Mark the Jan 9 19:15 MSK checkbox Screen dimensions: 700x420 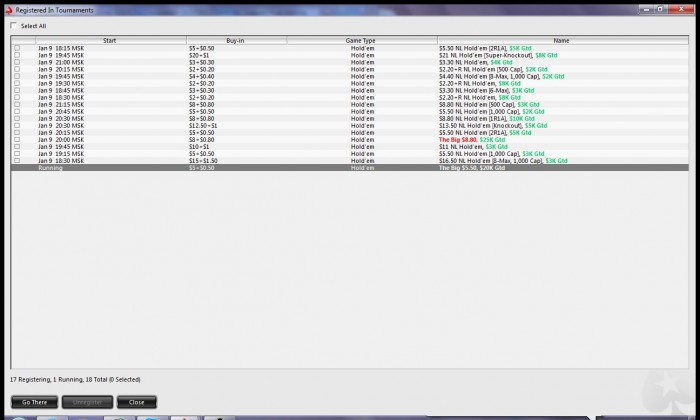[17, 154]
